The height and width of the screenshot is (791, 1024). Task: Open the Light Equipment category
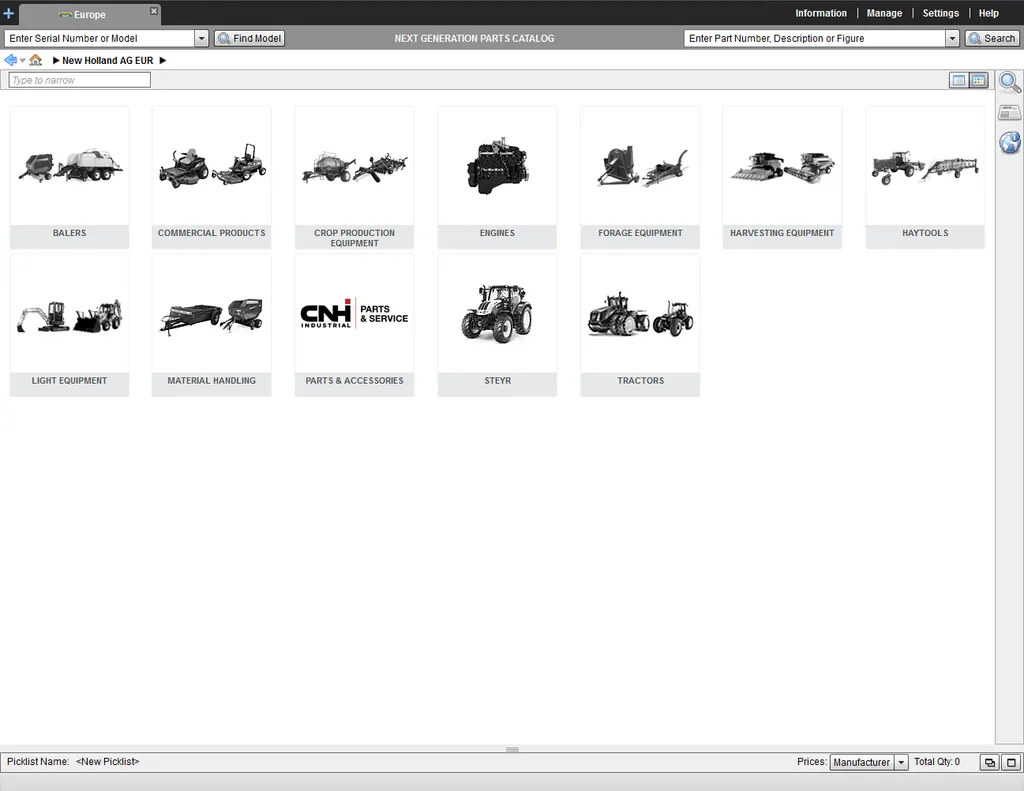[69, 325]
